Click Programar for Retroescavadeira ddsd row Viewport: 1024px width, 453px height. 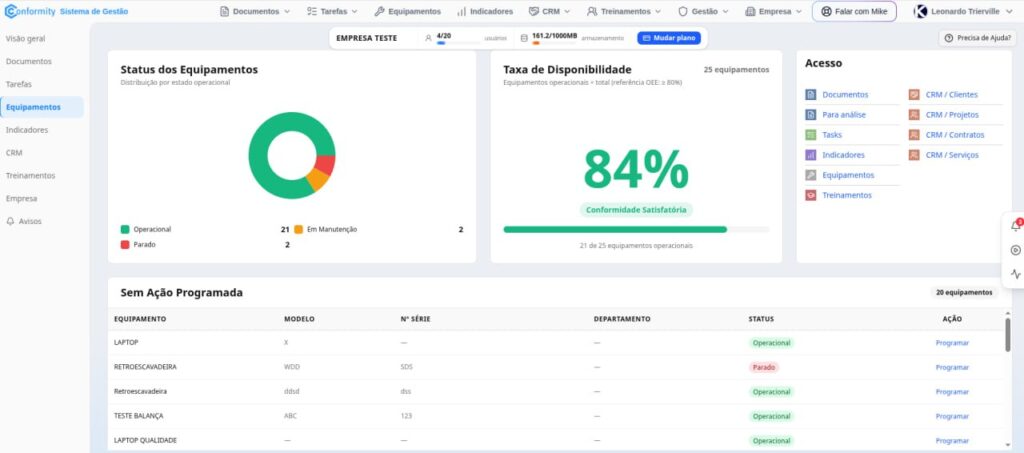point(952,392)
